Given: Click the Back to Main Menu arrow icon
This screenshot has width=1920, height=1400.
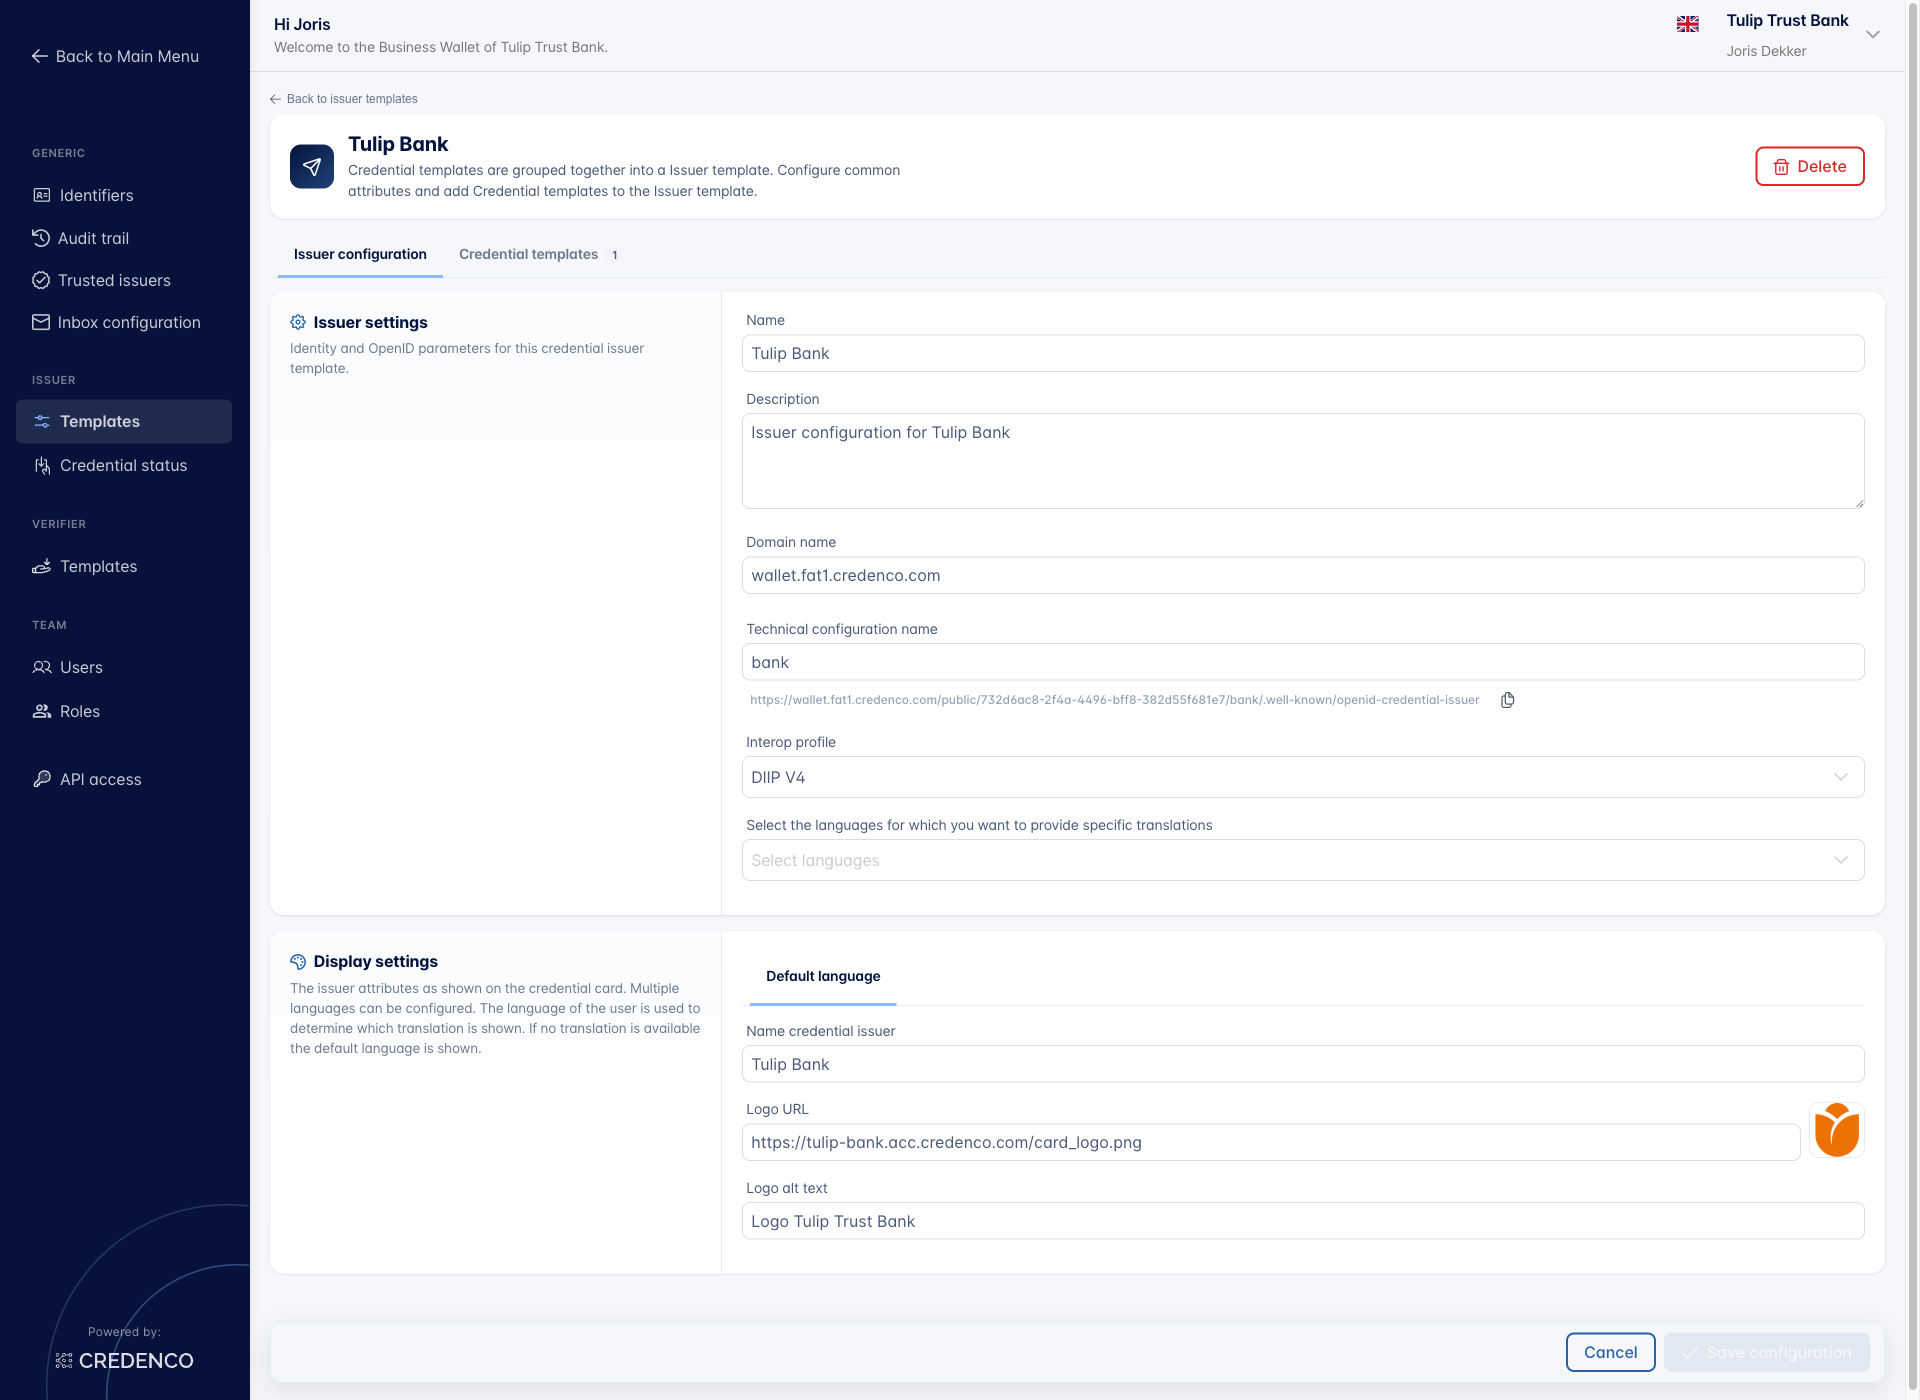Looking at the screenshot, I should (40, 56).
